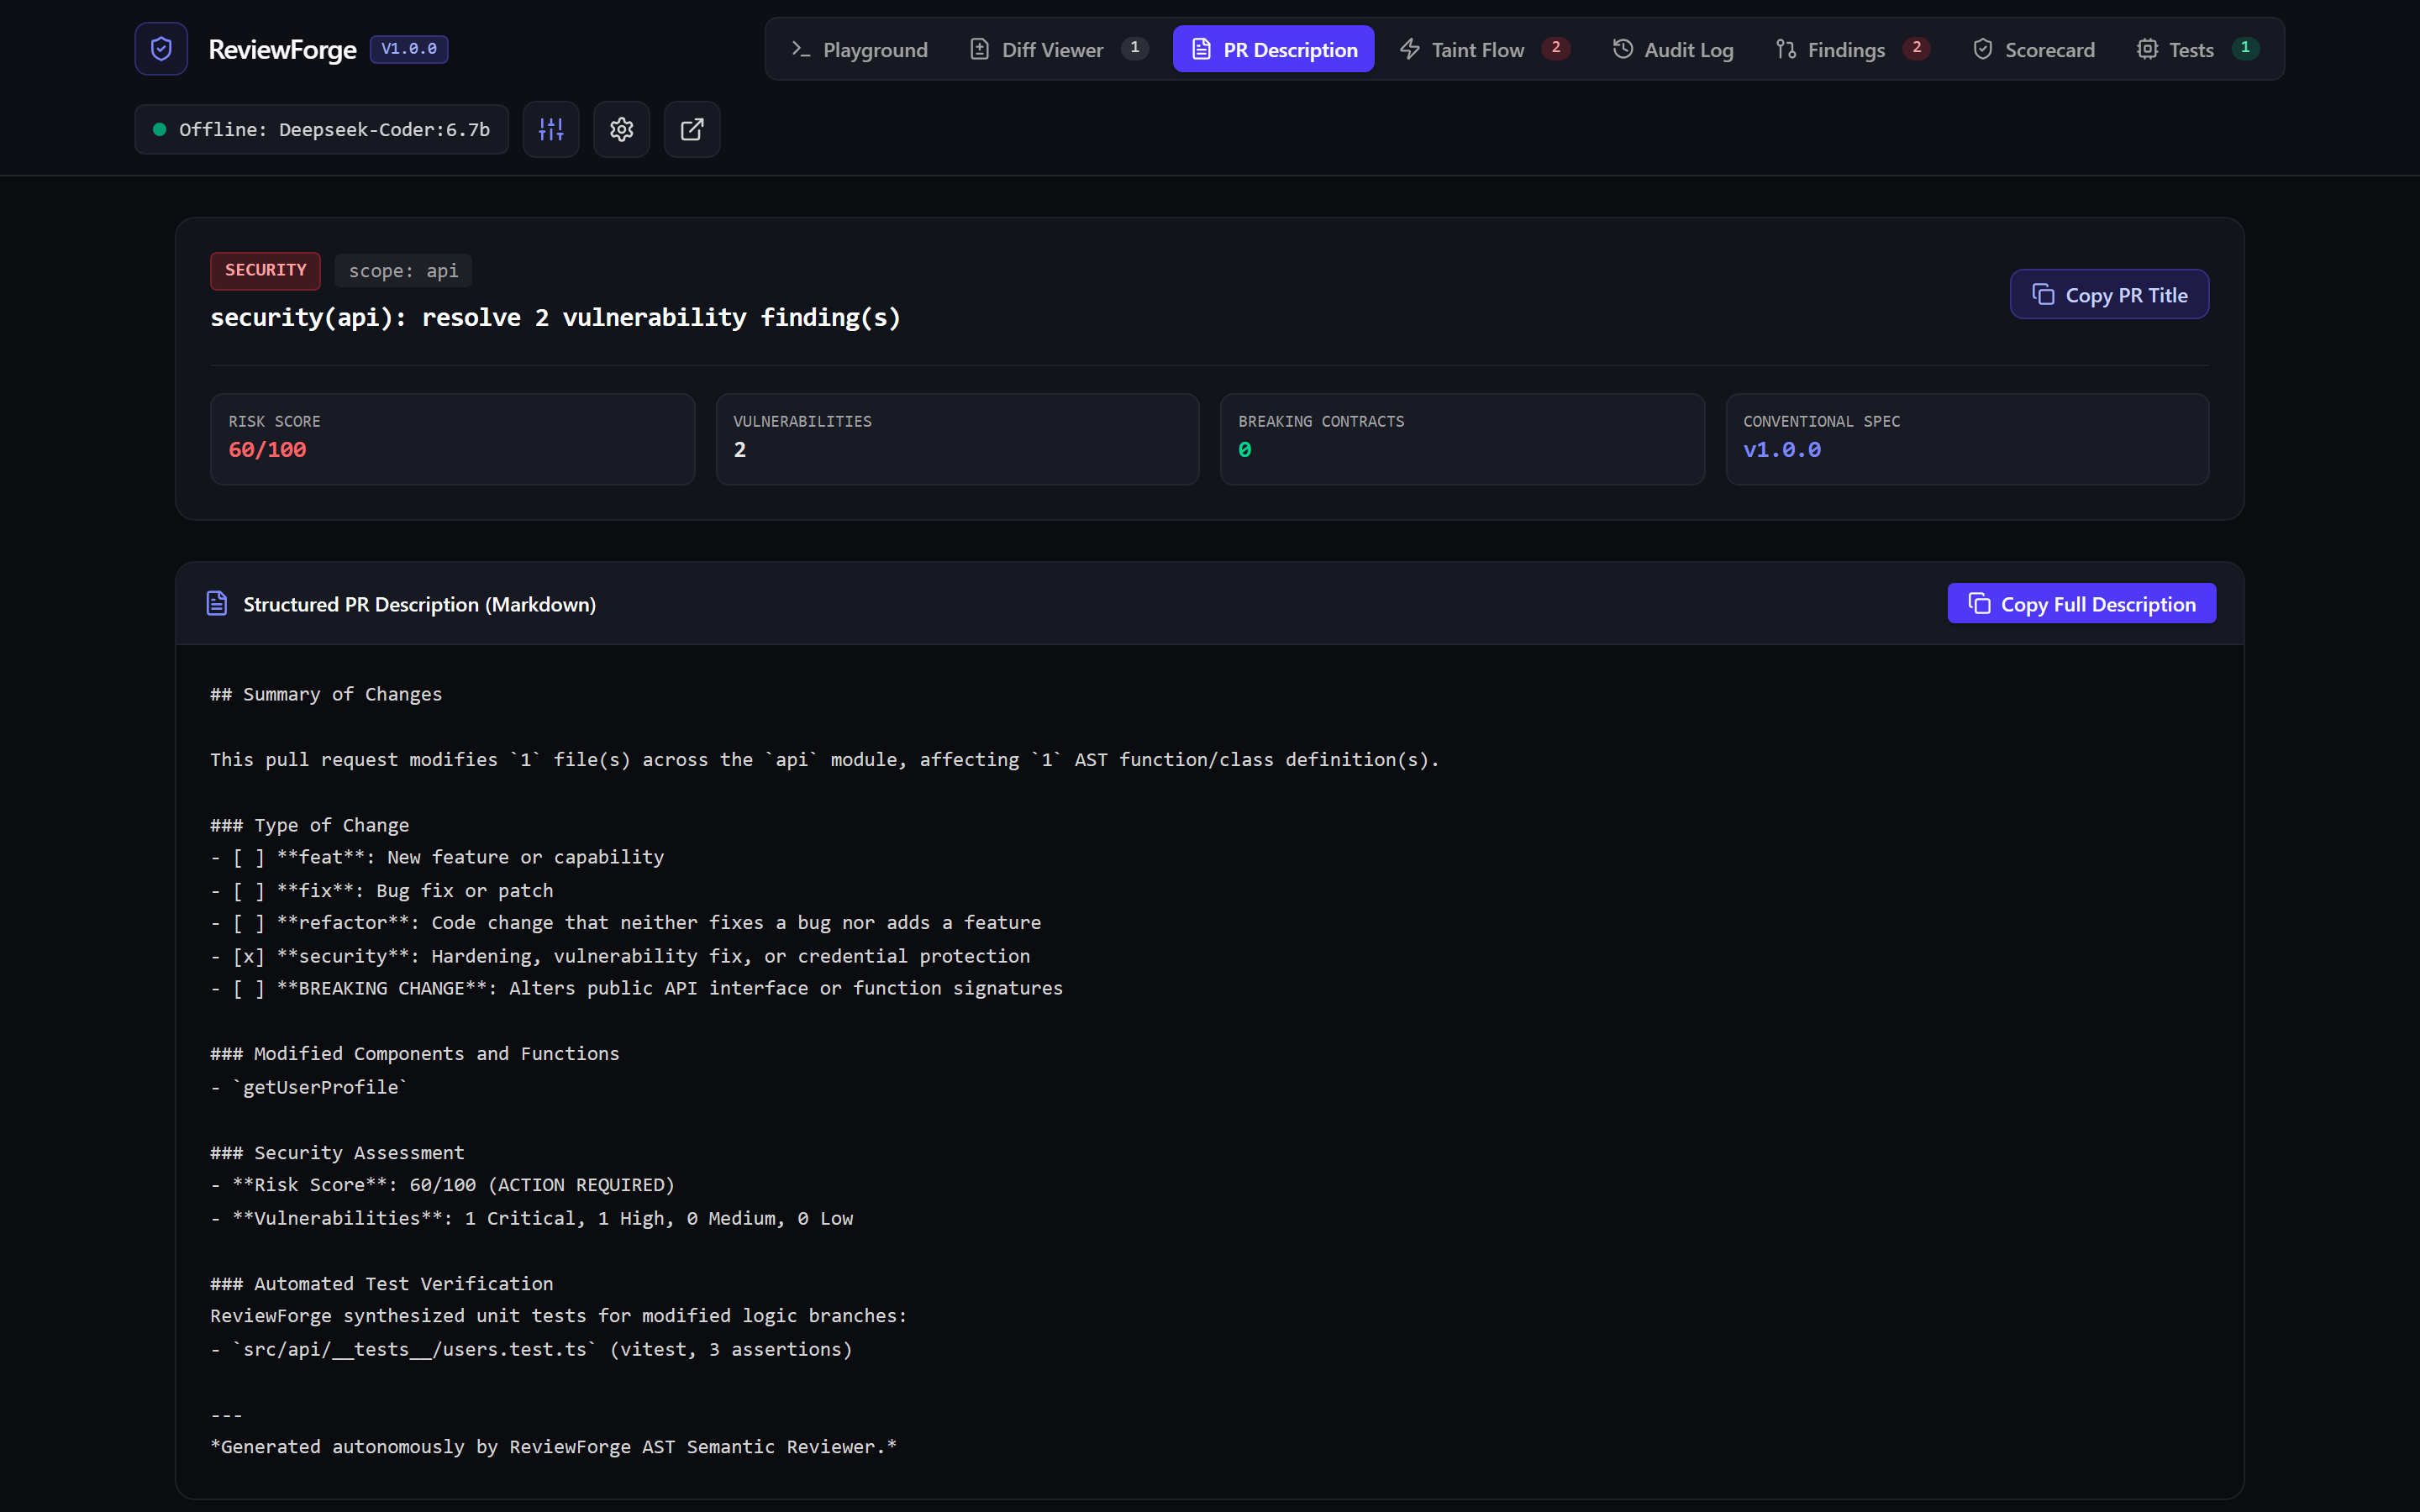Screen dimensions: 2420x1512
Task: Open the Diff Viewer tab
Action: (1059, 49)
